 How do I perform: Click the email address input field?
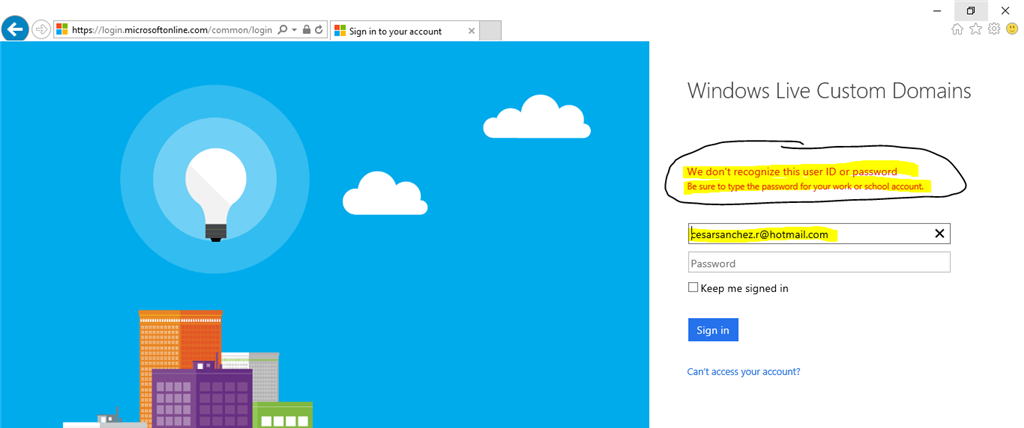[819, 234]
